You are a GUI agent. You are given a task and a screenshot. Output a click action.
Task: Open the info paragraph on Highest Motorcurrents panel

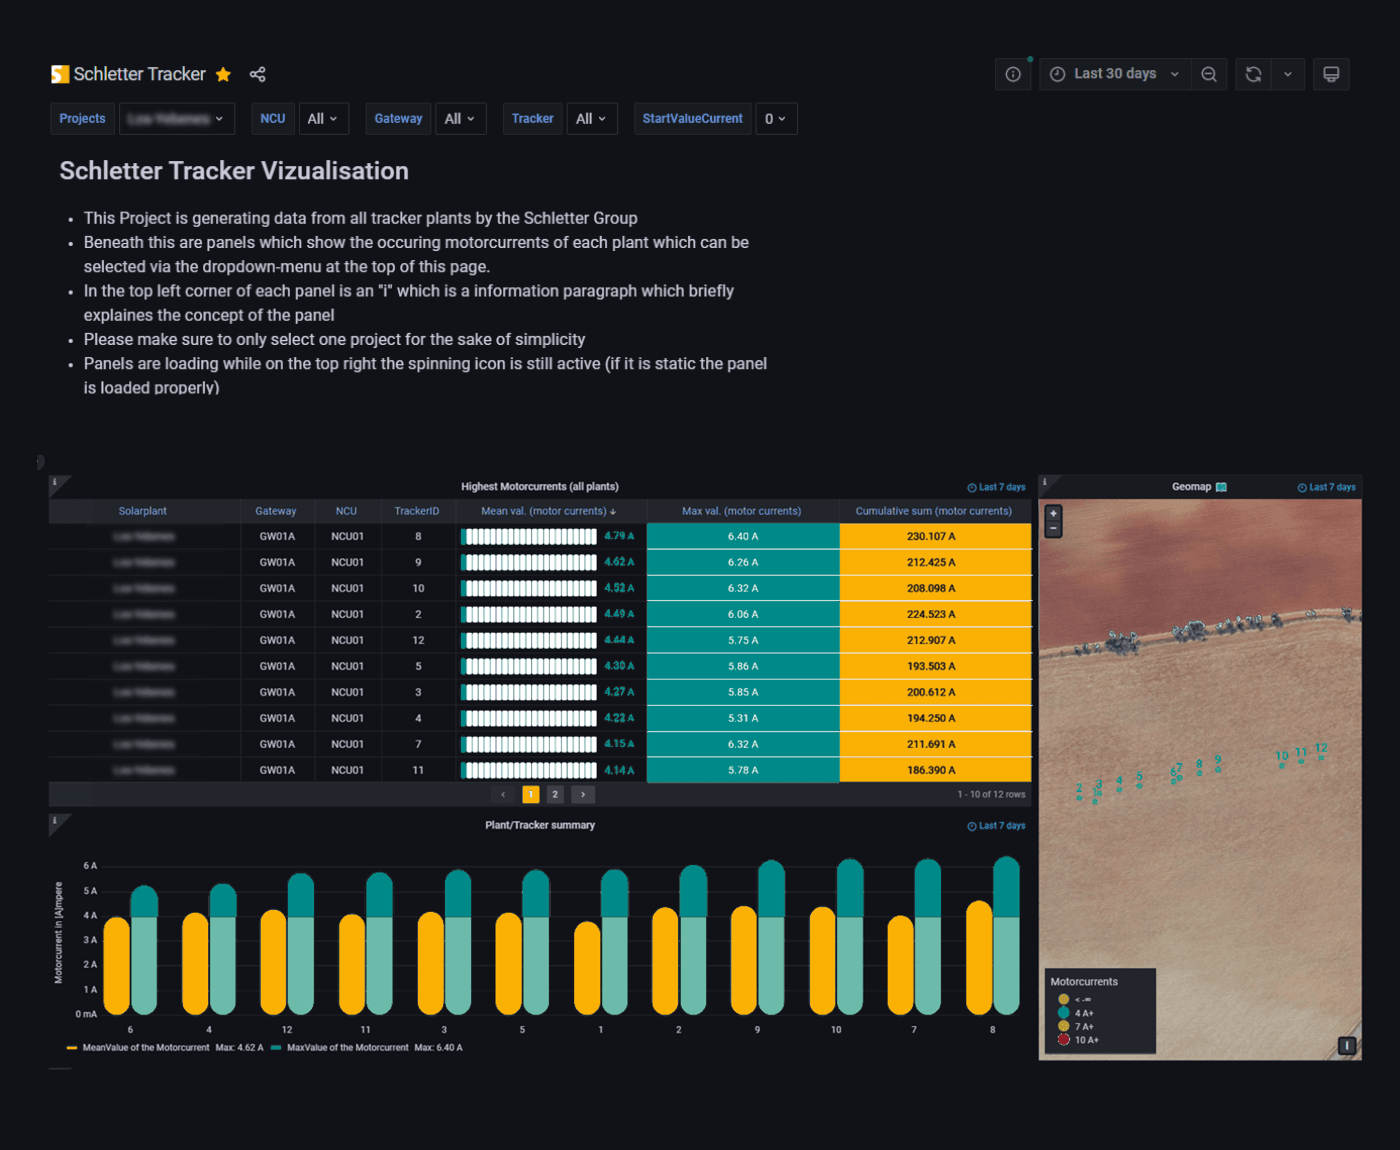(x=54, y=481)
